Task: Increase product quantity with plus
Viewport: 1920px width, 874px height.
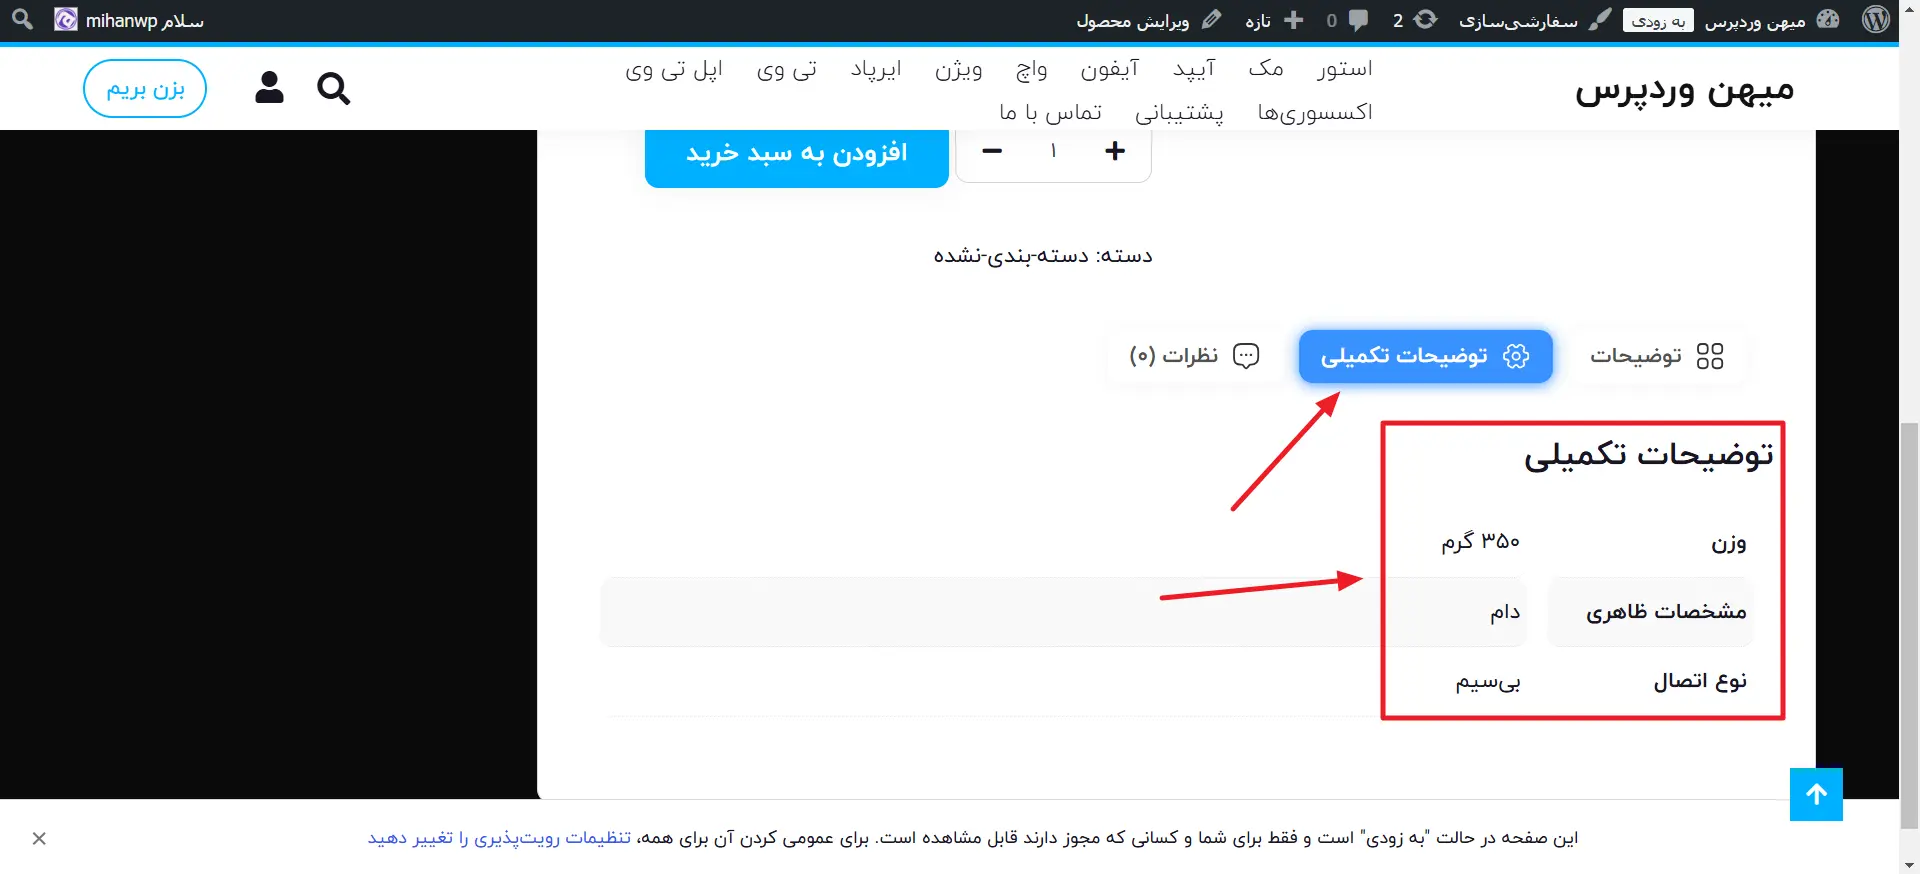Action: click(1115, 151)
